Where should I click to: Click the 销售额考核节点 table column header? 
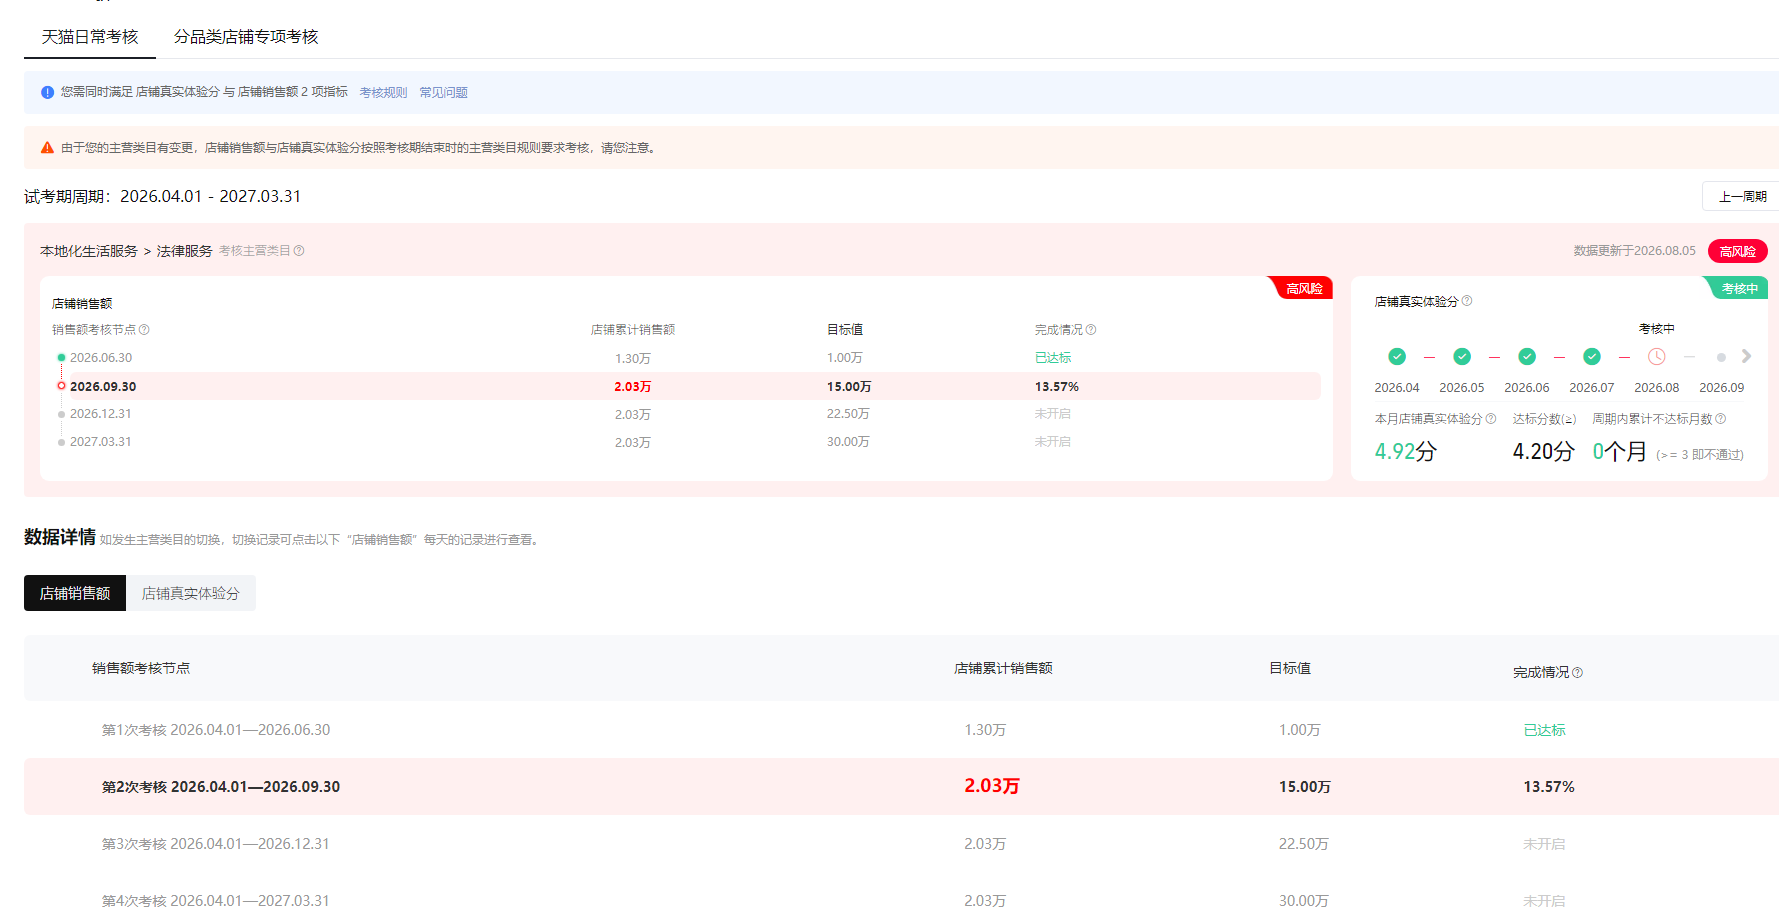click(x=141, y=668)
